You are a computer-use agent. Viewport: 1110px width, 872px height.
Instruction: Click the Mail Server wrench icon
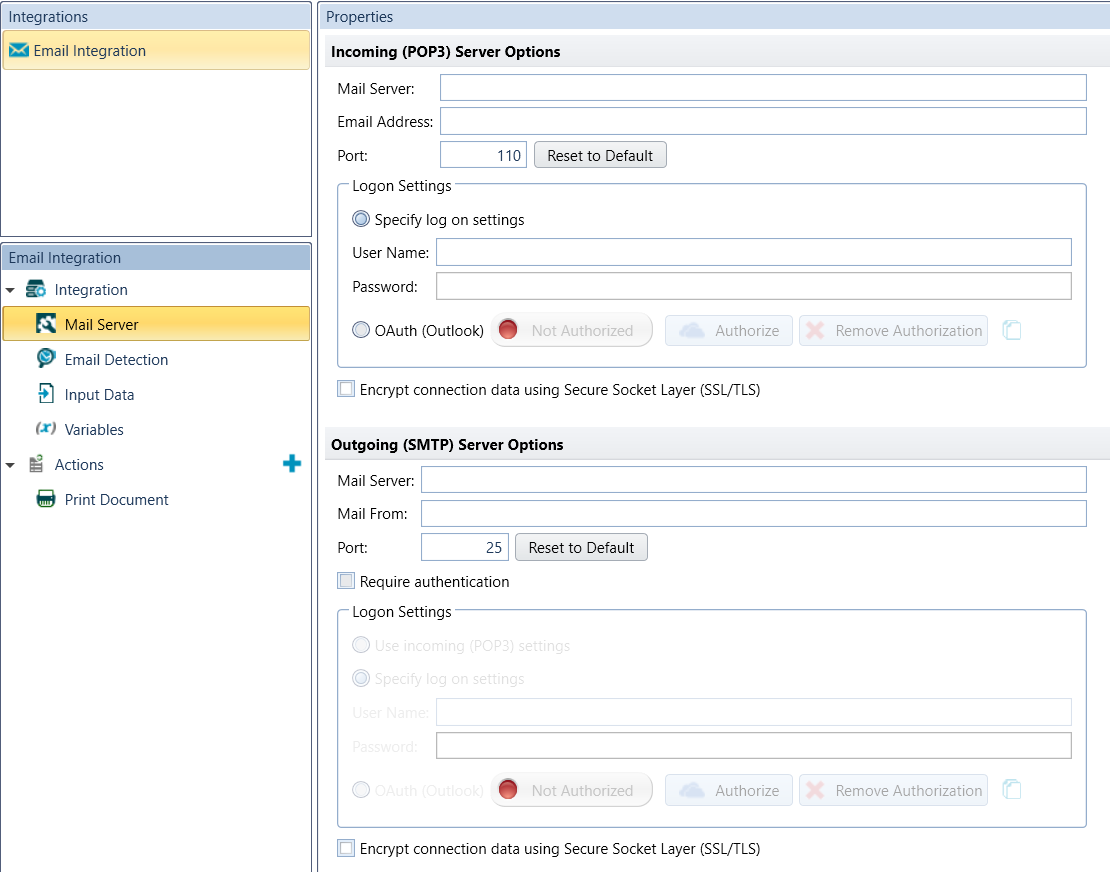tap(46, 324)
